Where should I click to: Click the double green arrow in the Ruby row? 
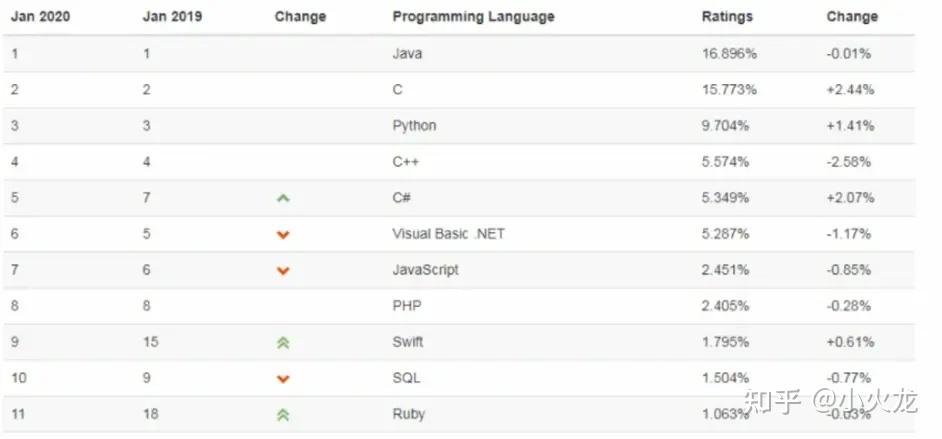click(283, 415)
